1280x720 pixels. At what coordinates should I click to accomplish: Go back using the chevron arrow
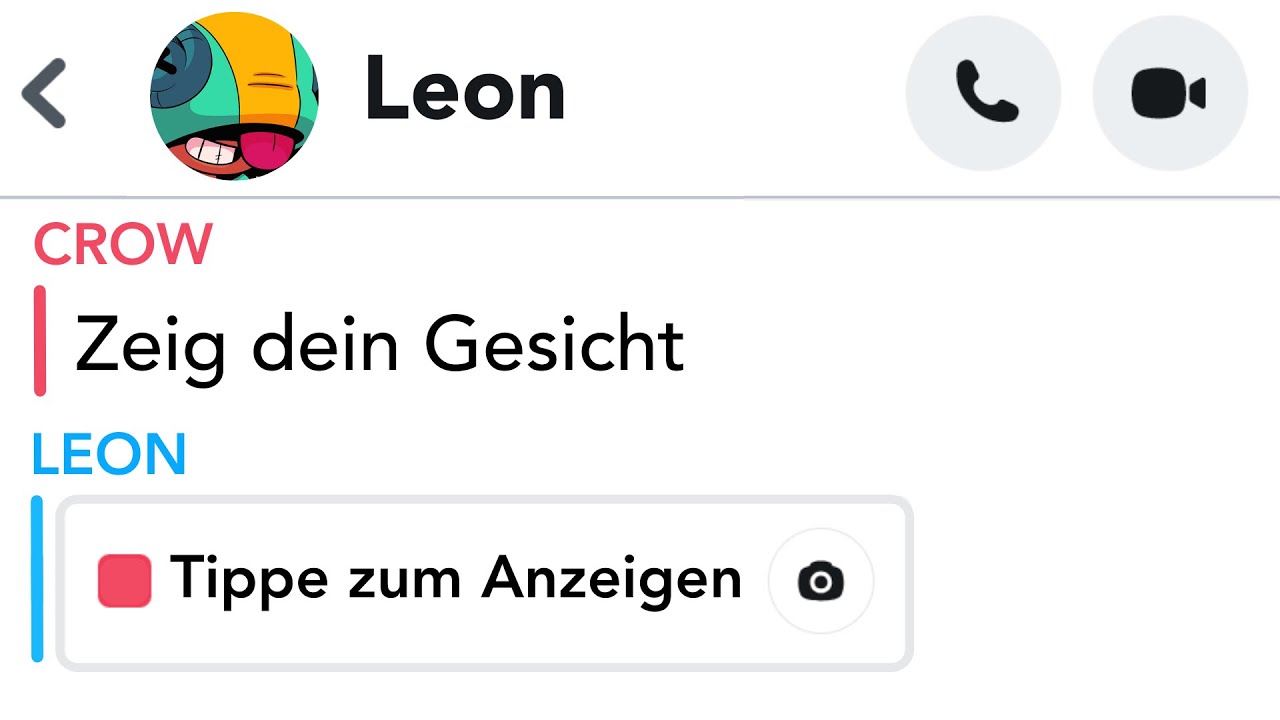coord(44,93)
